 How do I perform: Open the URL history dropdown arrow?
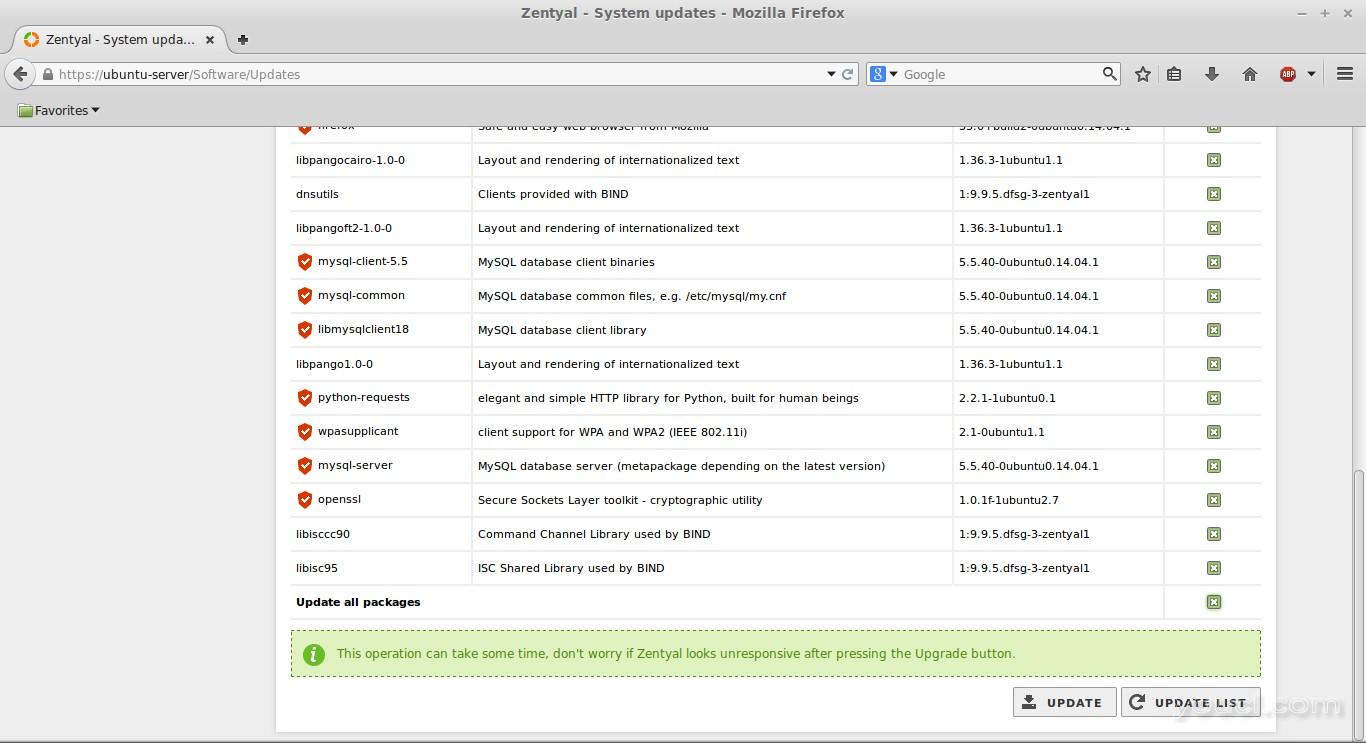830,74
